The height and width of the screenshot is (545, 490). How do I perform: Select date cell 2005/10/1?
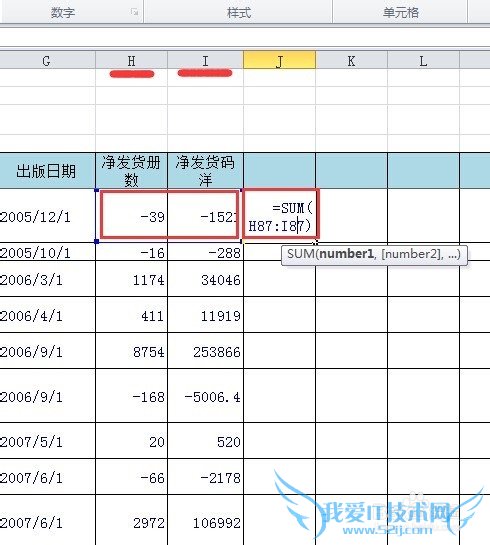click(x=47, y=252)
